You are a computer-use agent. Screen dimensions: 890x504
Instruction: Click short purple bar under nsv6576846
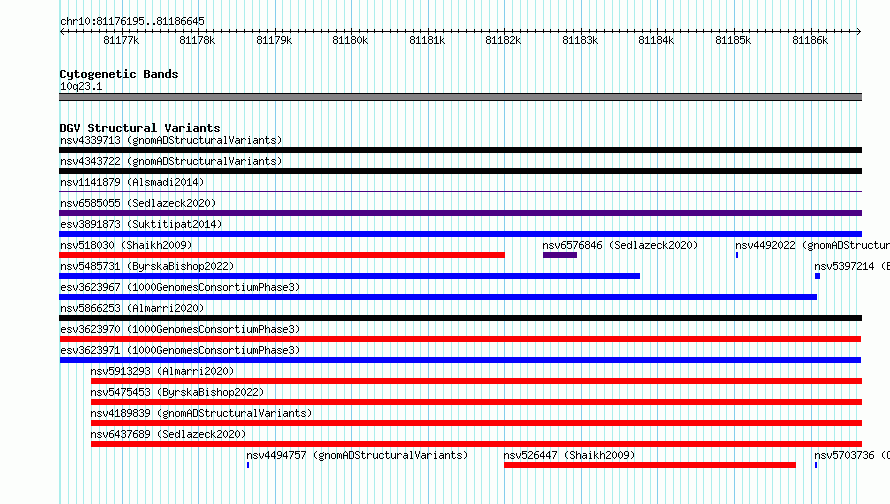(x=560, y=255)
